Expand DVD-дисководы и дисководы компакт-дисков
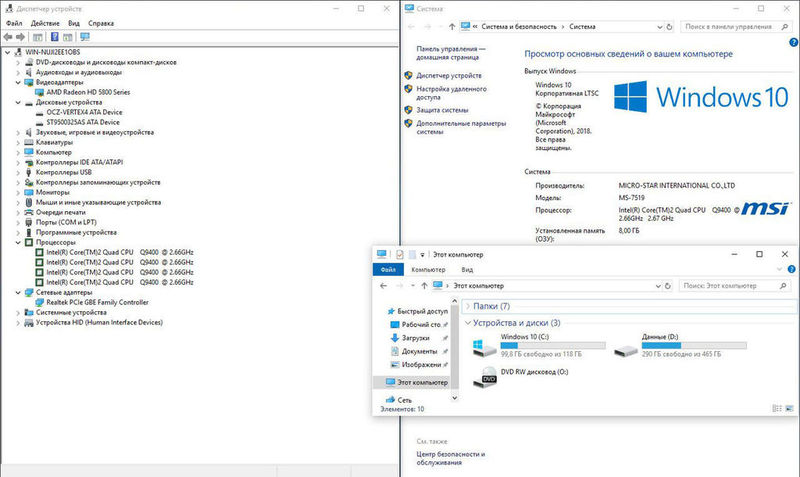 [x=18, y=62]
